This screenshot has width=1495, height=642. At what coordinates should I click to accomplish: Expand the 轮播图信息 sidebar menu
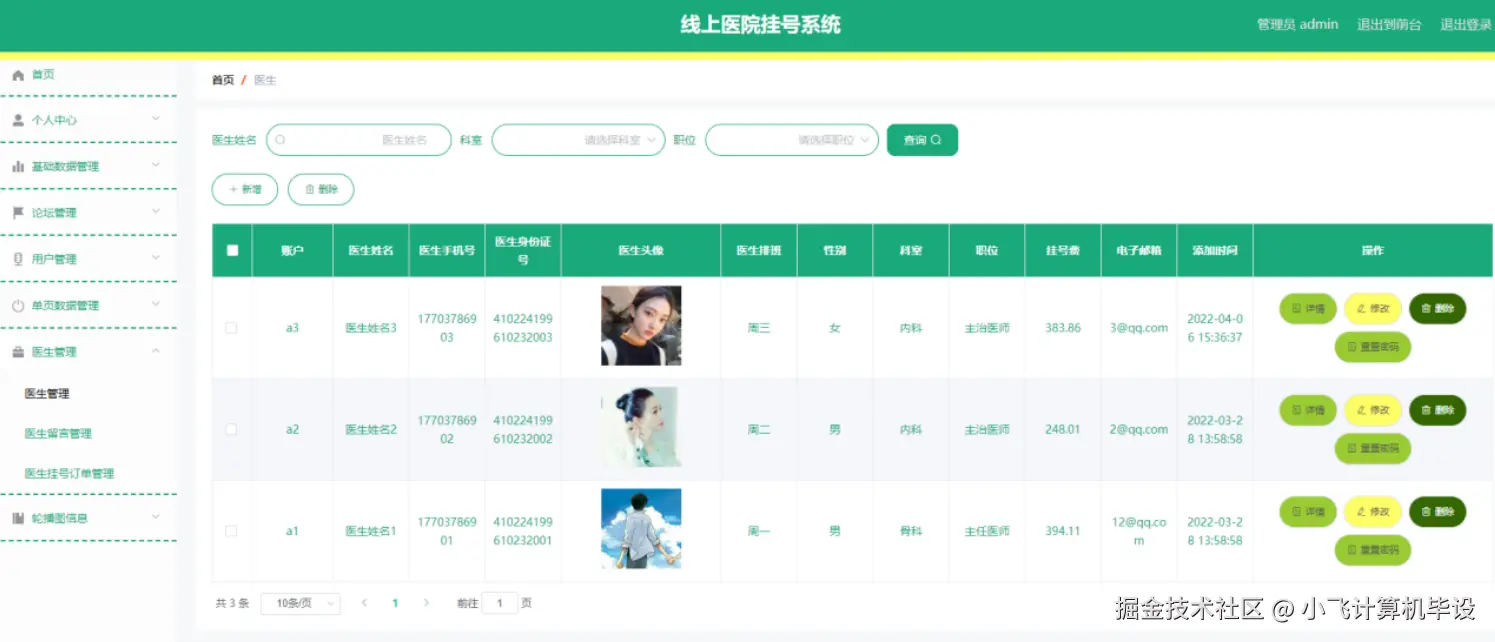156,517
